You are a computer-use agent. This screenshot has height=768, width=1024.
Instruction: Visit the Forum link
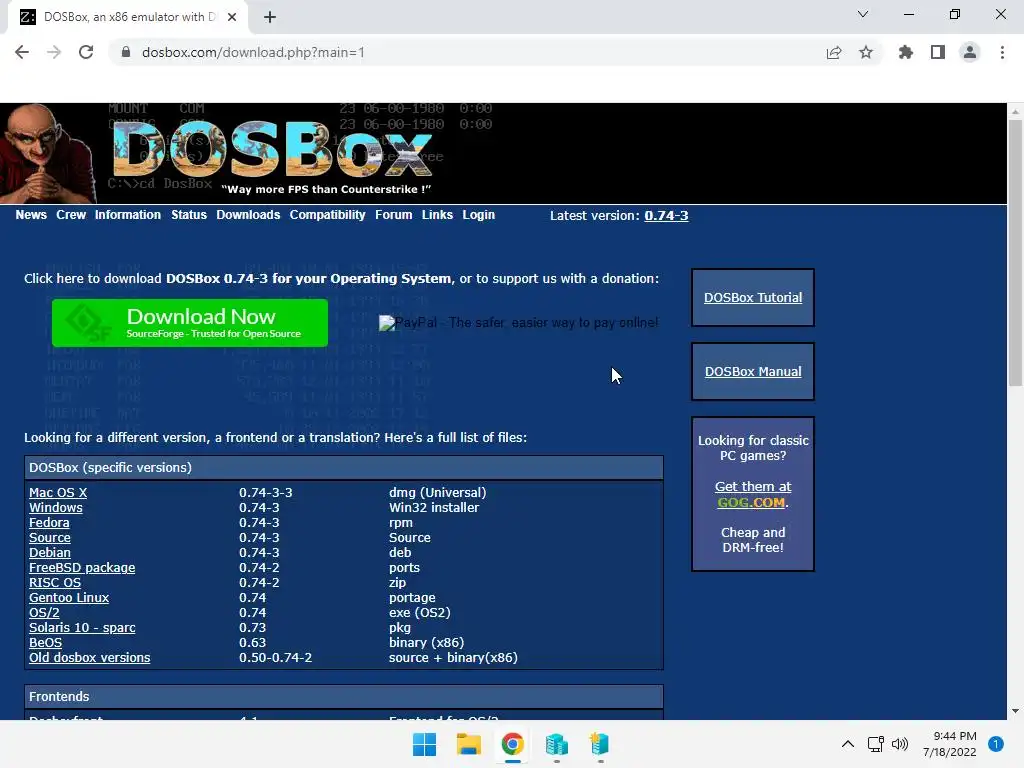click(x=393, y=215)
